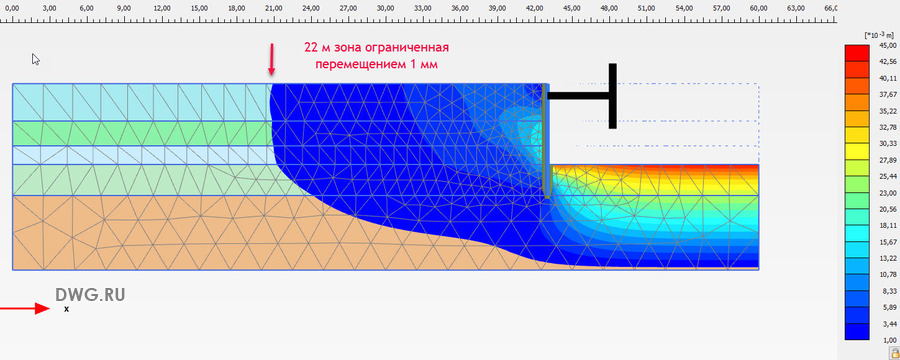Click the DWG.RU watermark text

click(90, 295)
